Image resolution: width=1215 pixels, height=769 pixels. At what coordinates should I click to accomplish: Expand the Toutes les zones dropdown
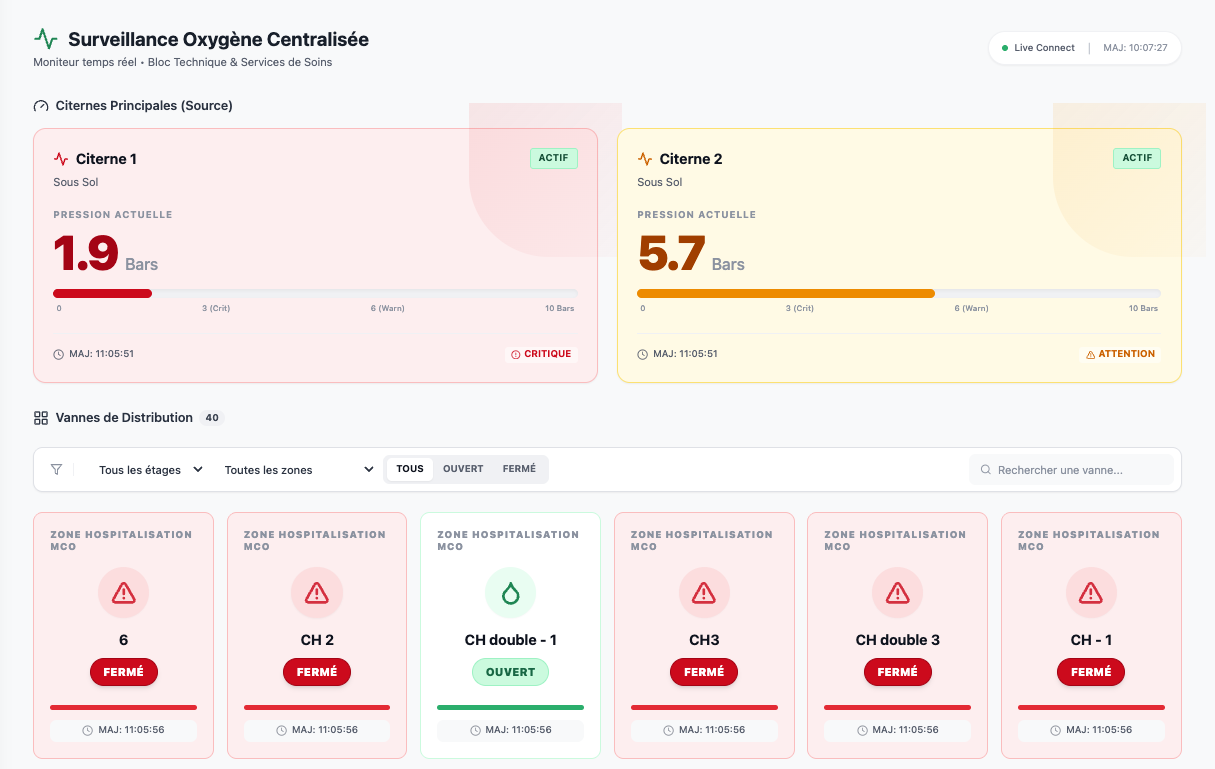pos(298,470)
